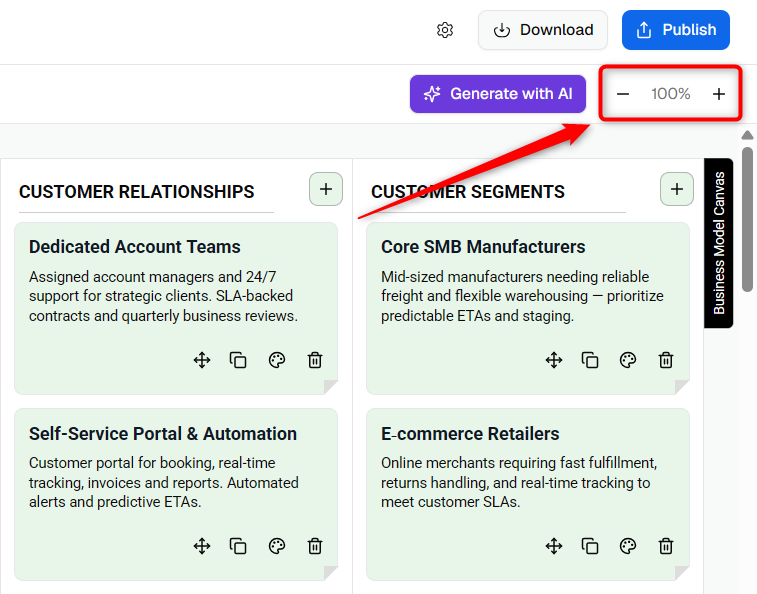Move the Dedicated Account Teams card
757x594 pixels.
click(202, 360)
